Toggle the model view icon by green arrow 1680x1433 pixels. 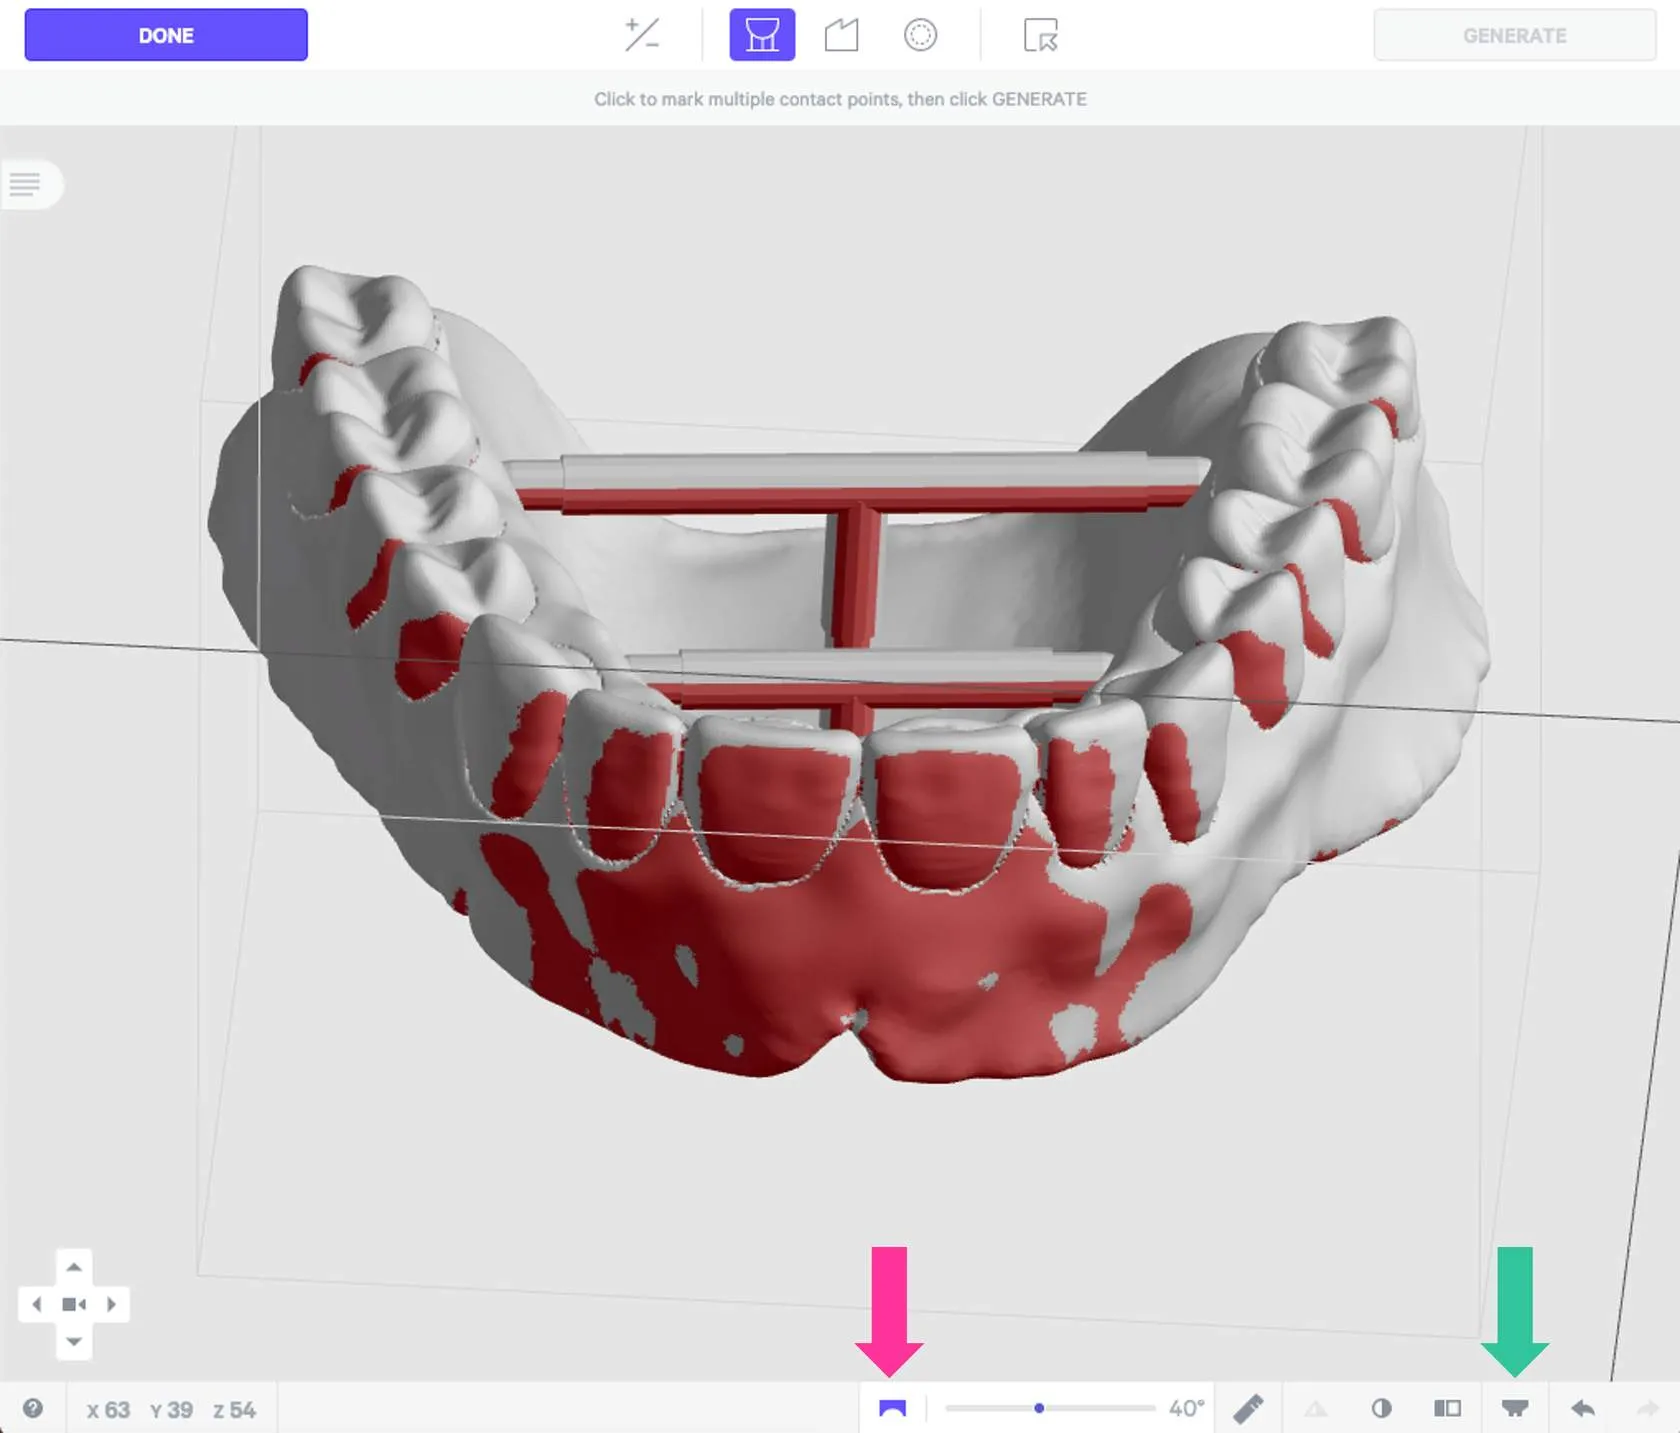point(1515,1408)
